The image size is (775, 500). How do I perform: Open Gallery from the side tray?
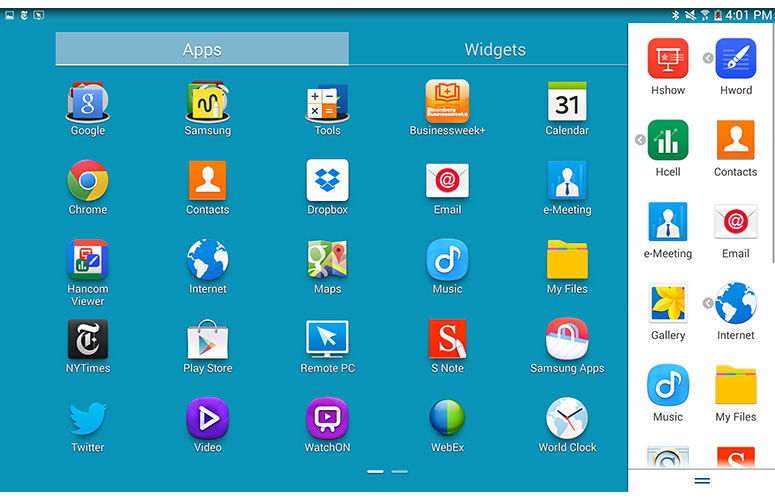(x=668, y=303)
